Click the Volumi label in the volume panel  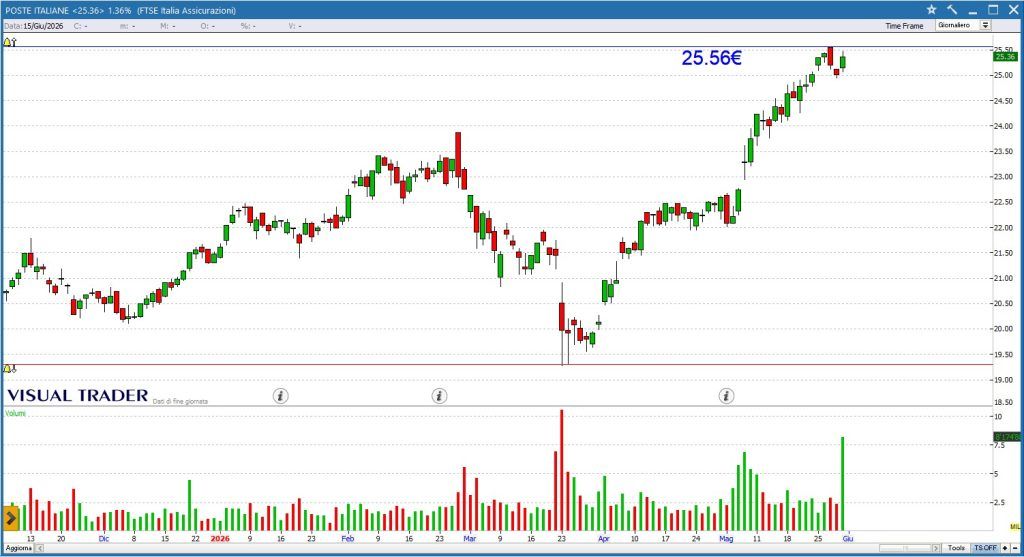(15, 413)
